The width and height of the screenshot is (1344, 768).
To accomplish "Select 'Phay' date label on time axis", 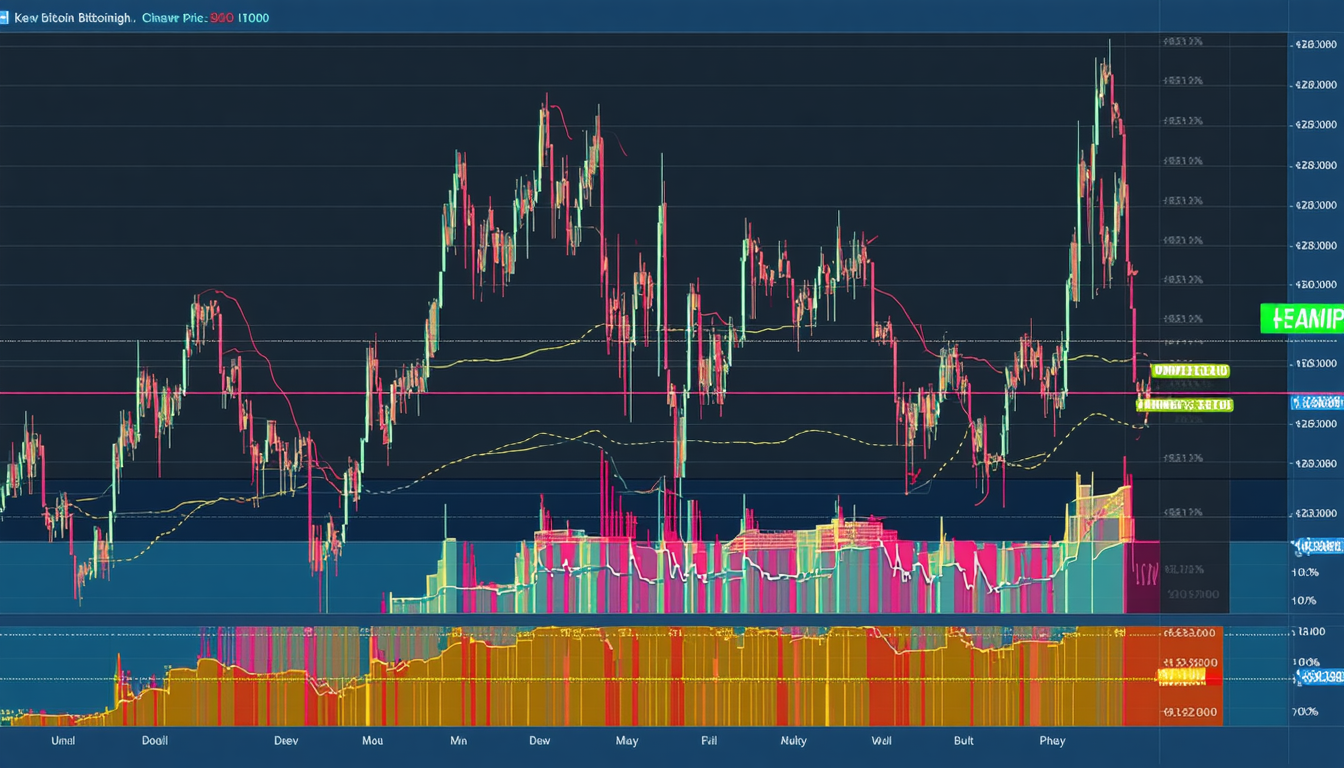I will click(1052, 741).
